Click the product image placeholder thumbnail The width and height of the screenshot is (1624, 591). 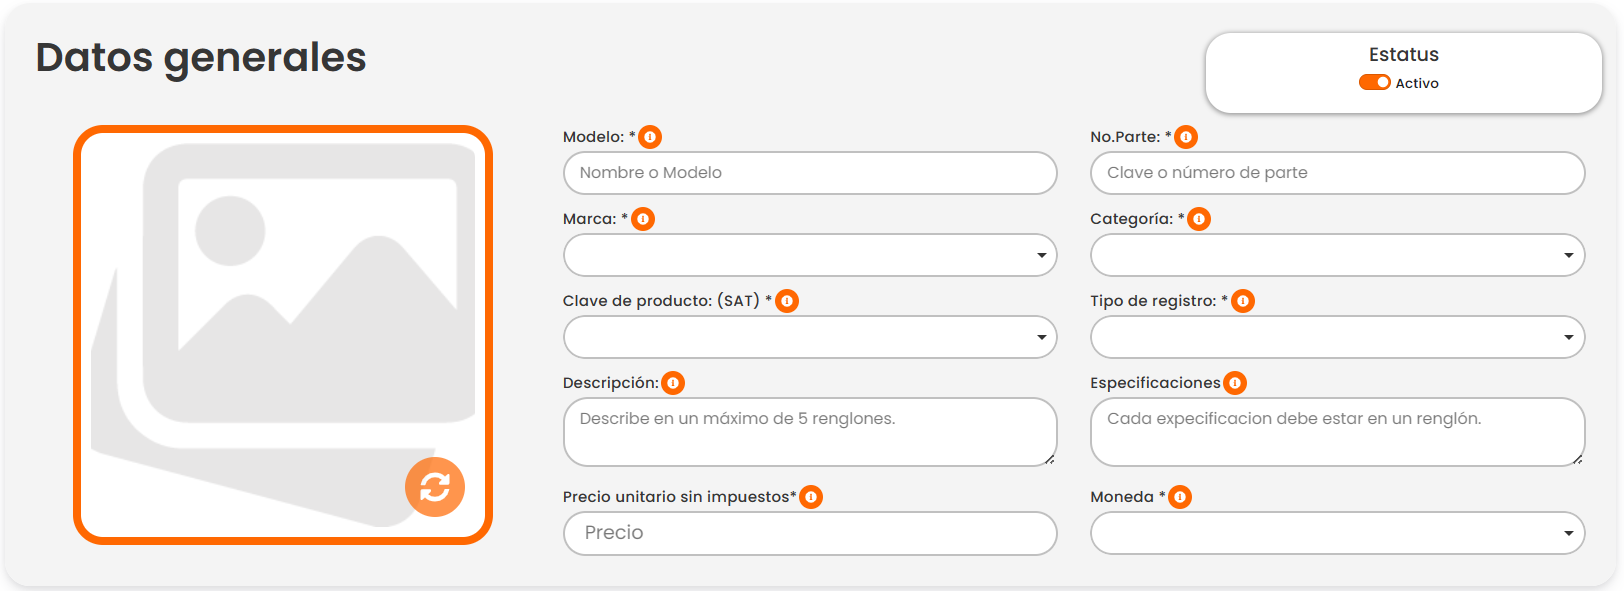tap(282, 320)
